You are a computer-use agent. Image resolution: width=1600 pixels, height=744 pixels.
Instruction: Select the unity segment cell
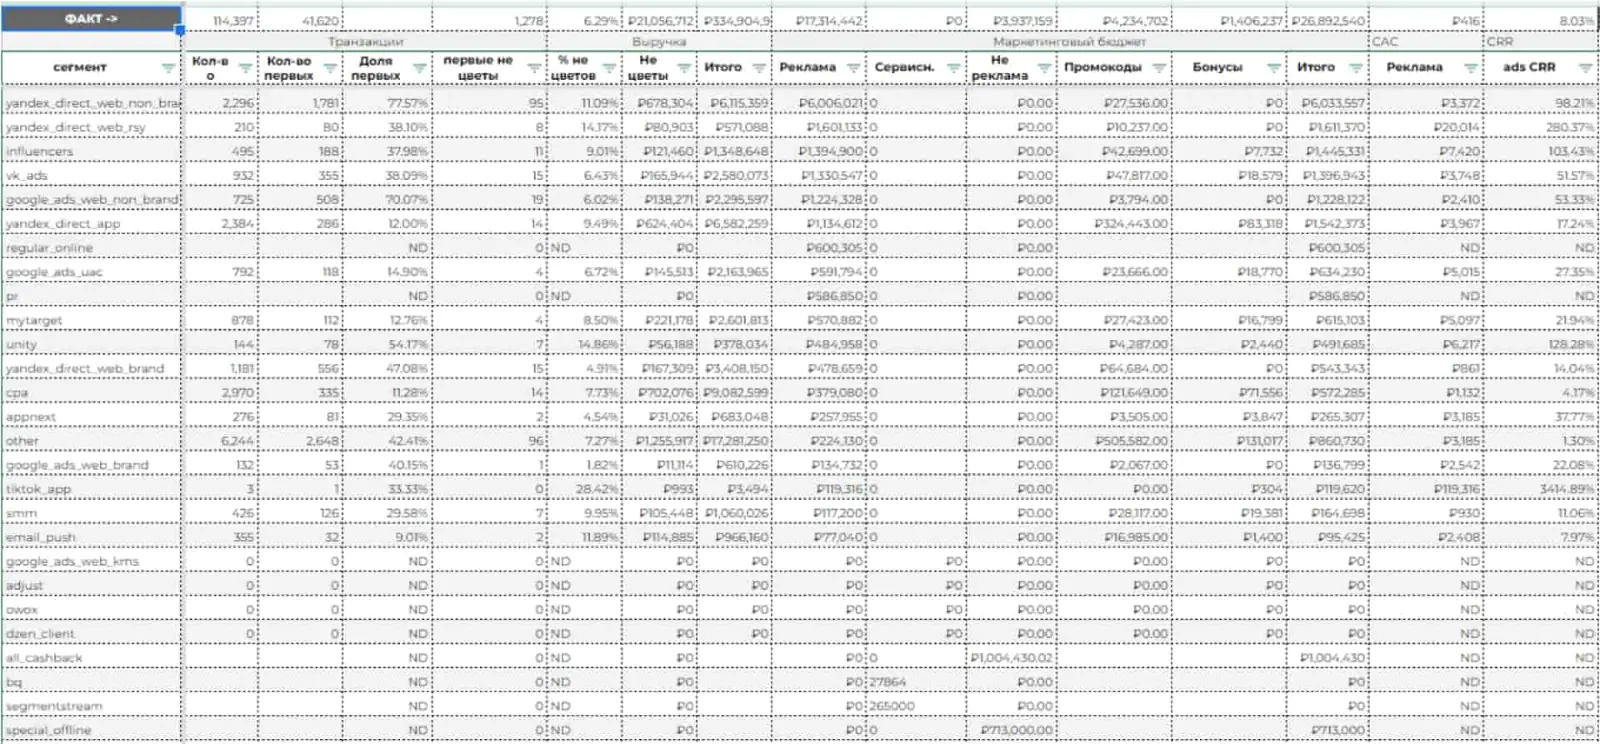(x=92, y=344)
